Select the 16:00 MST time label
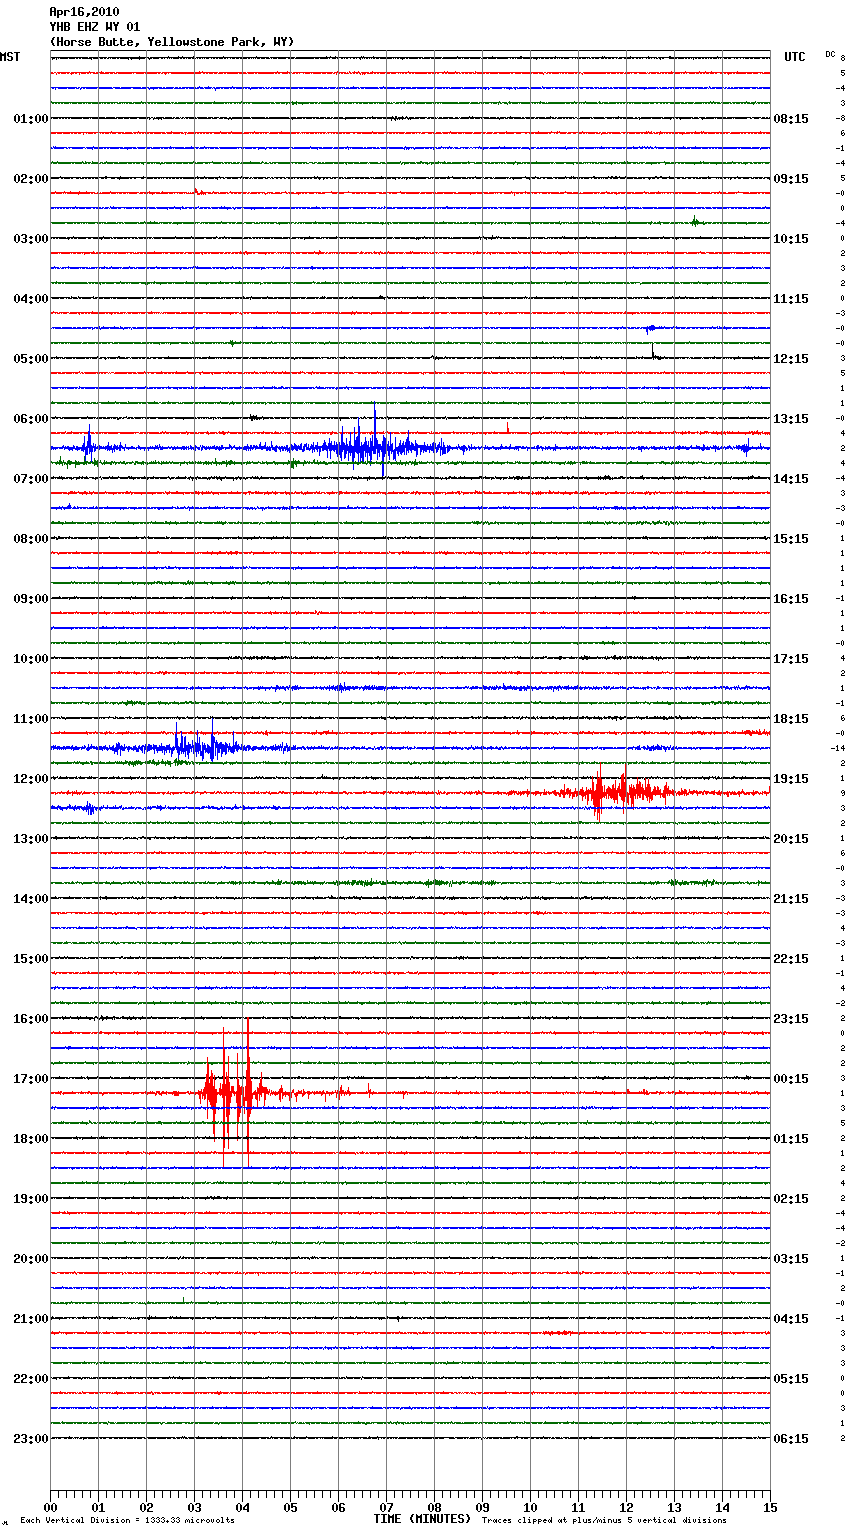Screen dimensions: 850x1534 coord(31,1019)
